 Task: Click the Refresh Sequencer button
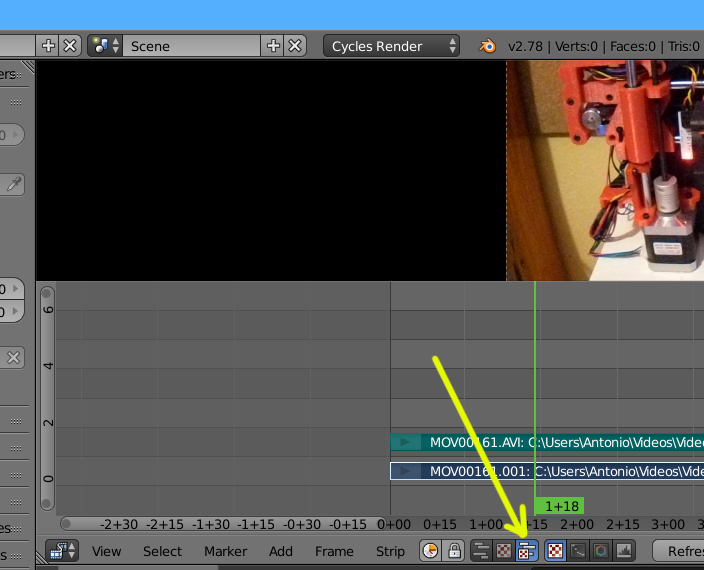pyautogui.click(x=678, y=551)
